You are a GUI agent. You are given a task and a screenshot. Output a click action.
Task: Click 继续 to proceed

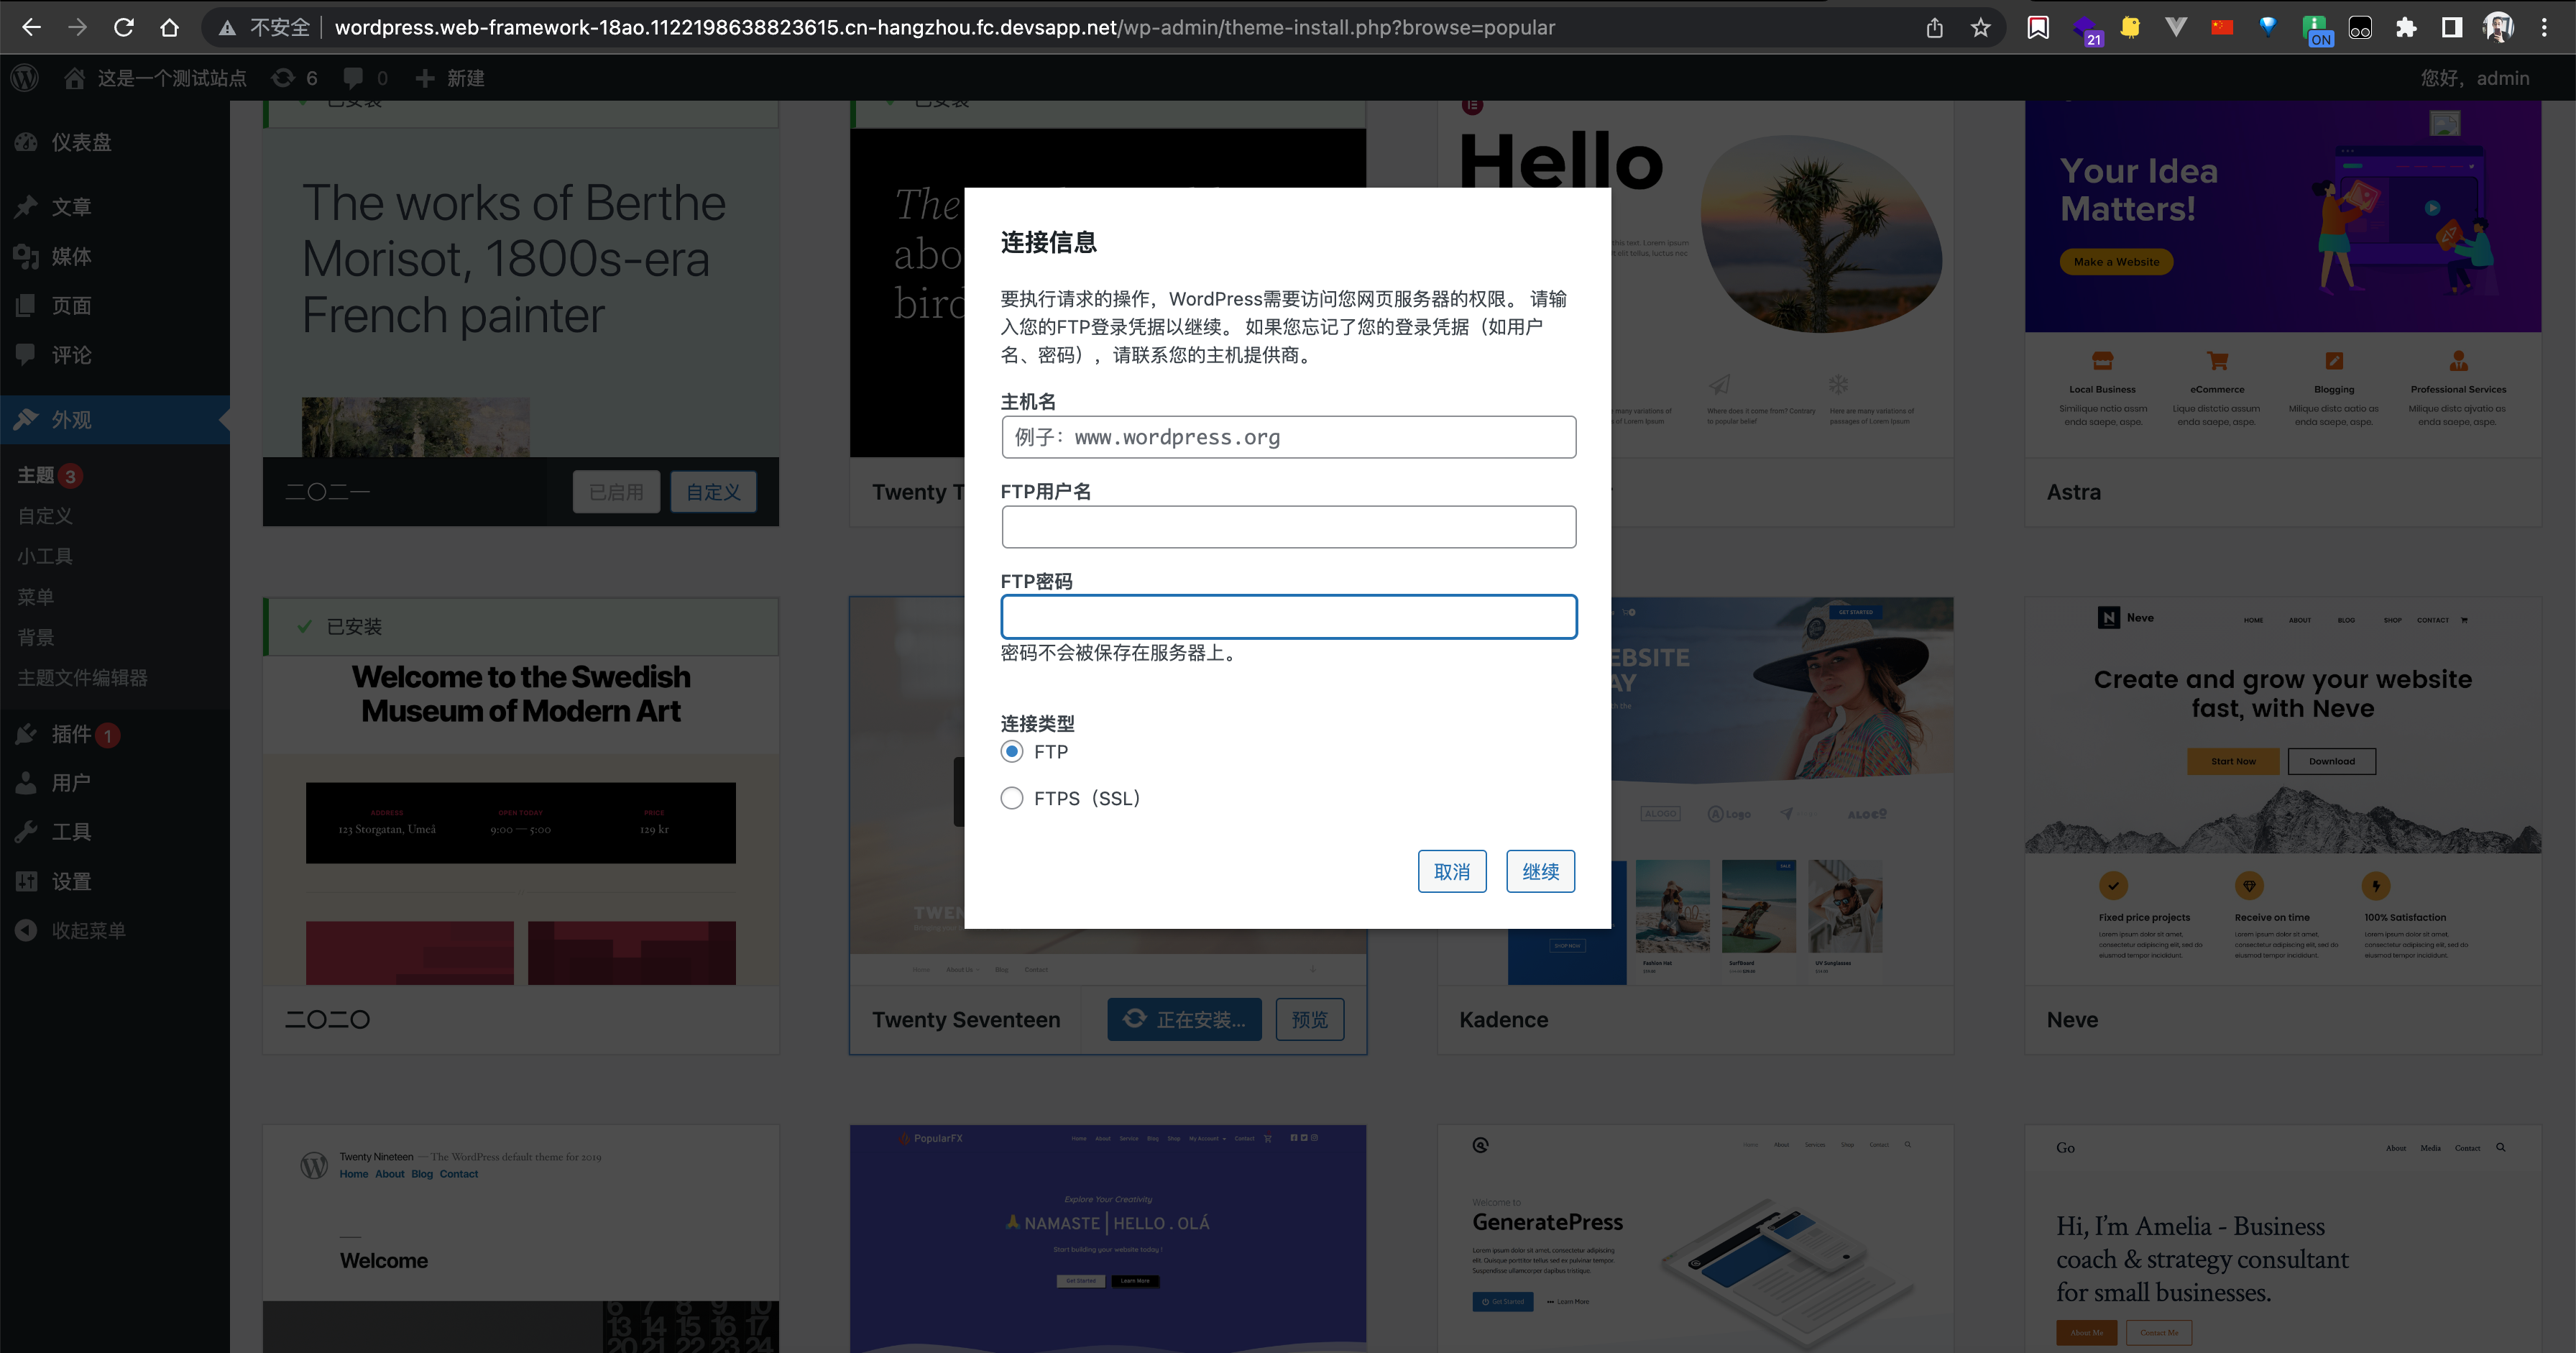(x=1540, y=871)
